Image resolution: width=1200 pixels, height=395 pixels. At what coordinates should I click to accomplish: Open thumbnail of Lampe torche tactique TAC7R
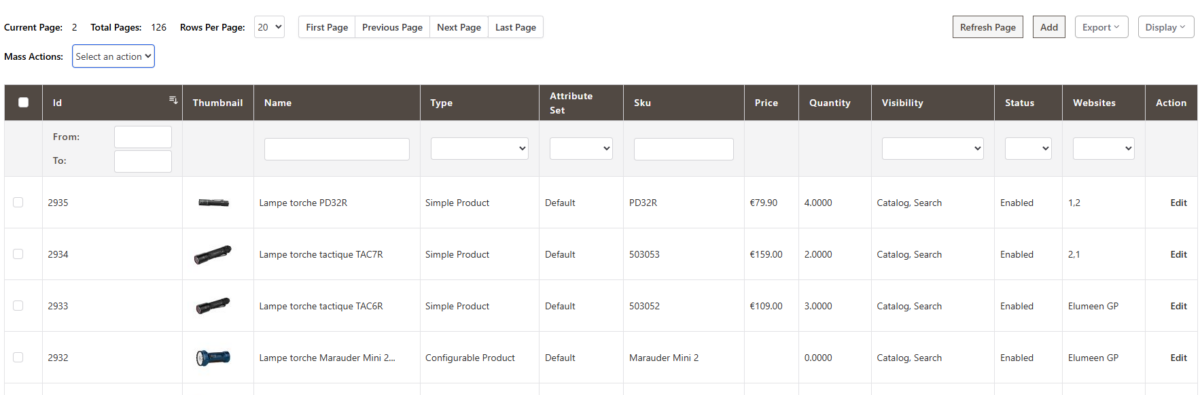212,255
